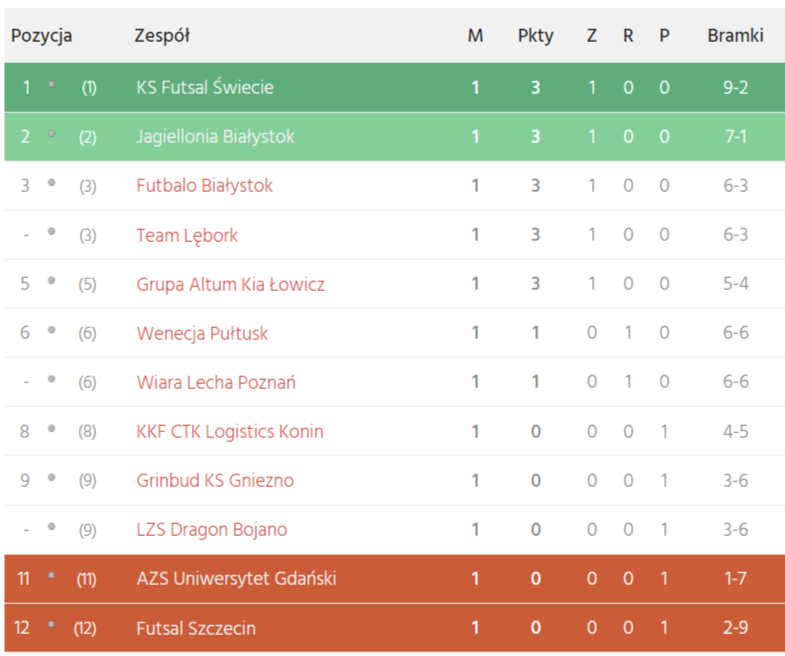The height and width of the screenshot is (656, 785).
Task: Click the Wenecja Pułtusk link
Action: [x=202, y=333]
